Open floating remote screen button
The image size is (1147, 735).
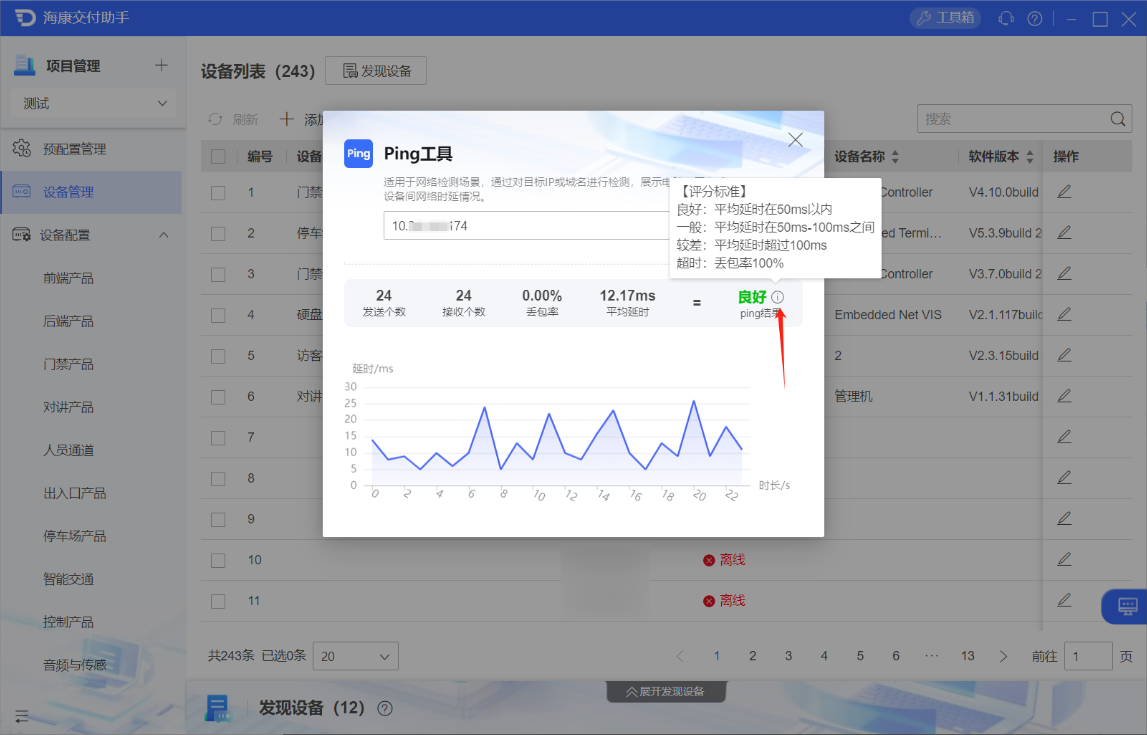(1126, 606)
